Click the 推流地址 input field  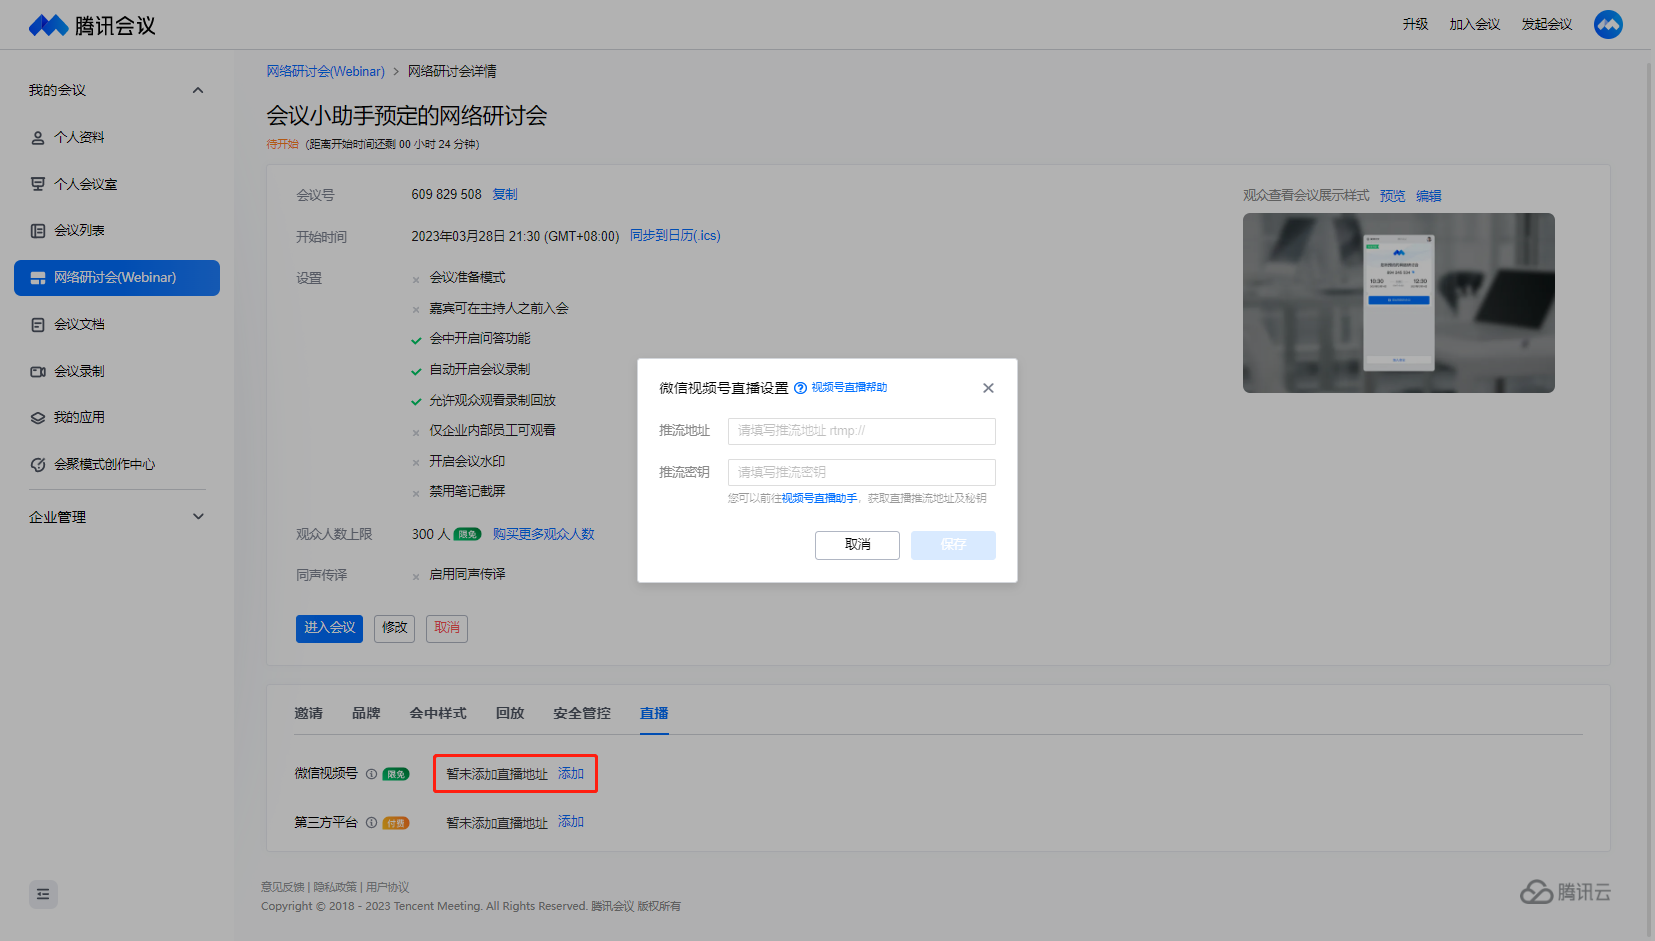pos(862,431)
